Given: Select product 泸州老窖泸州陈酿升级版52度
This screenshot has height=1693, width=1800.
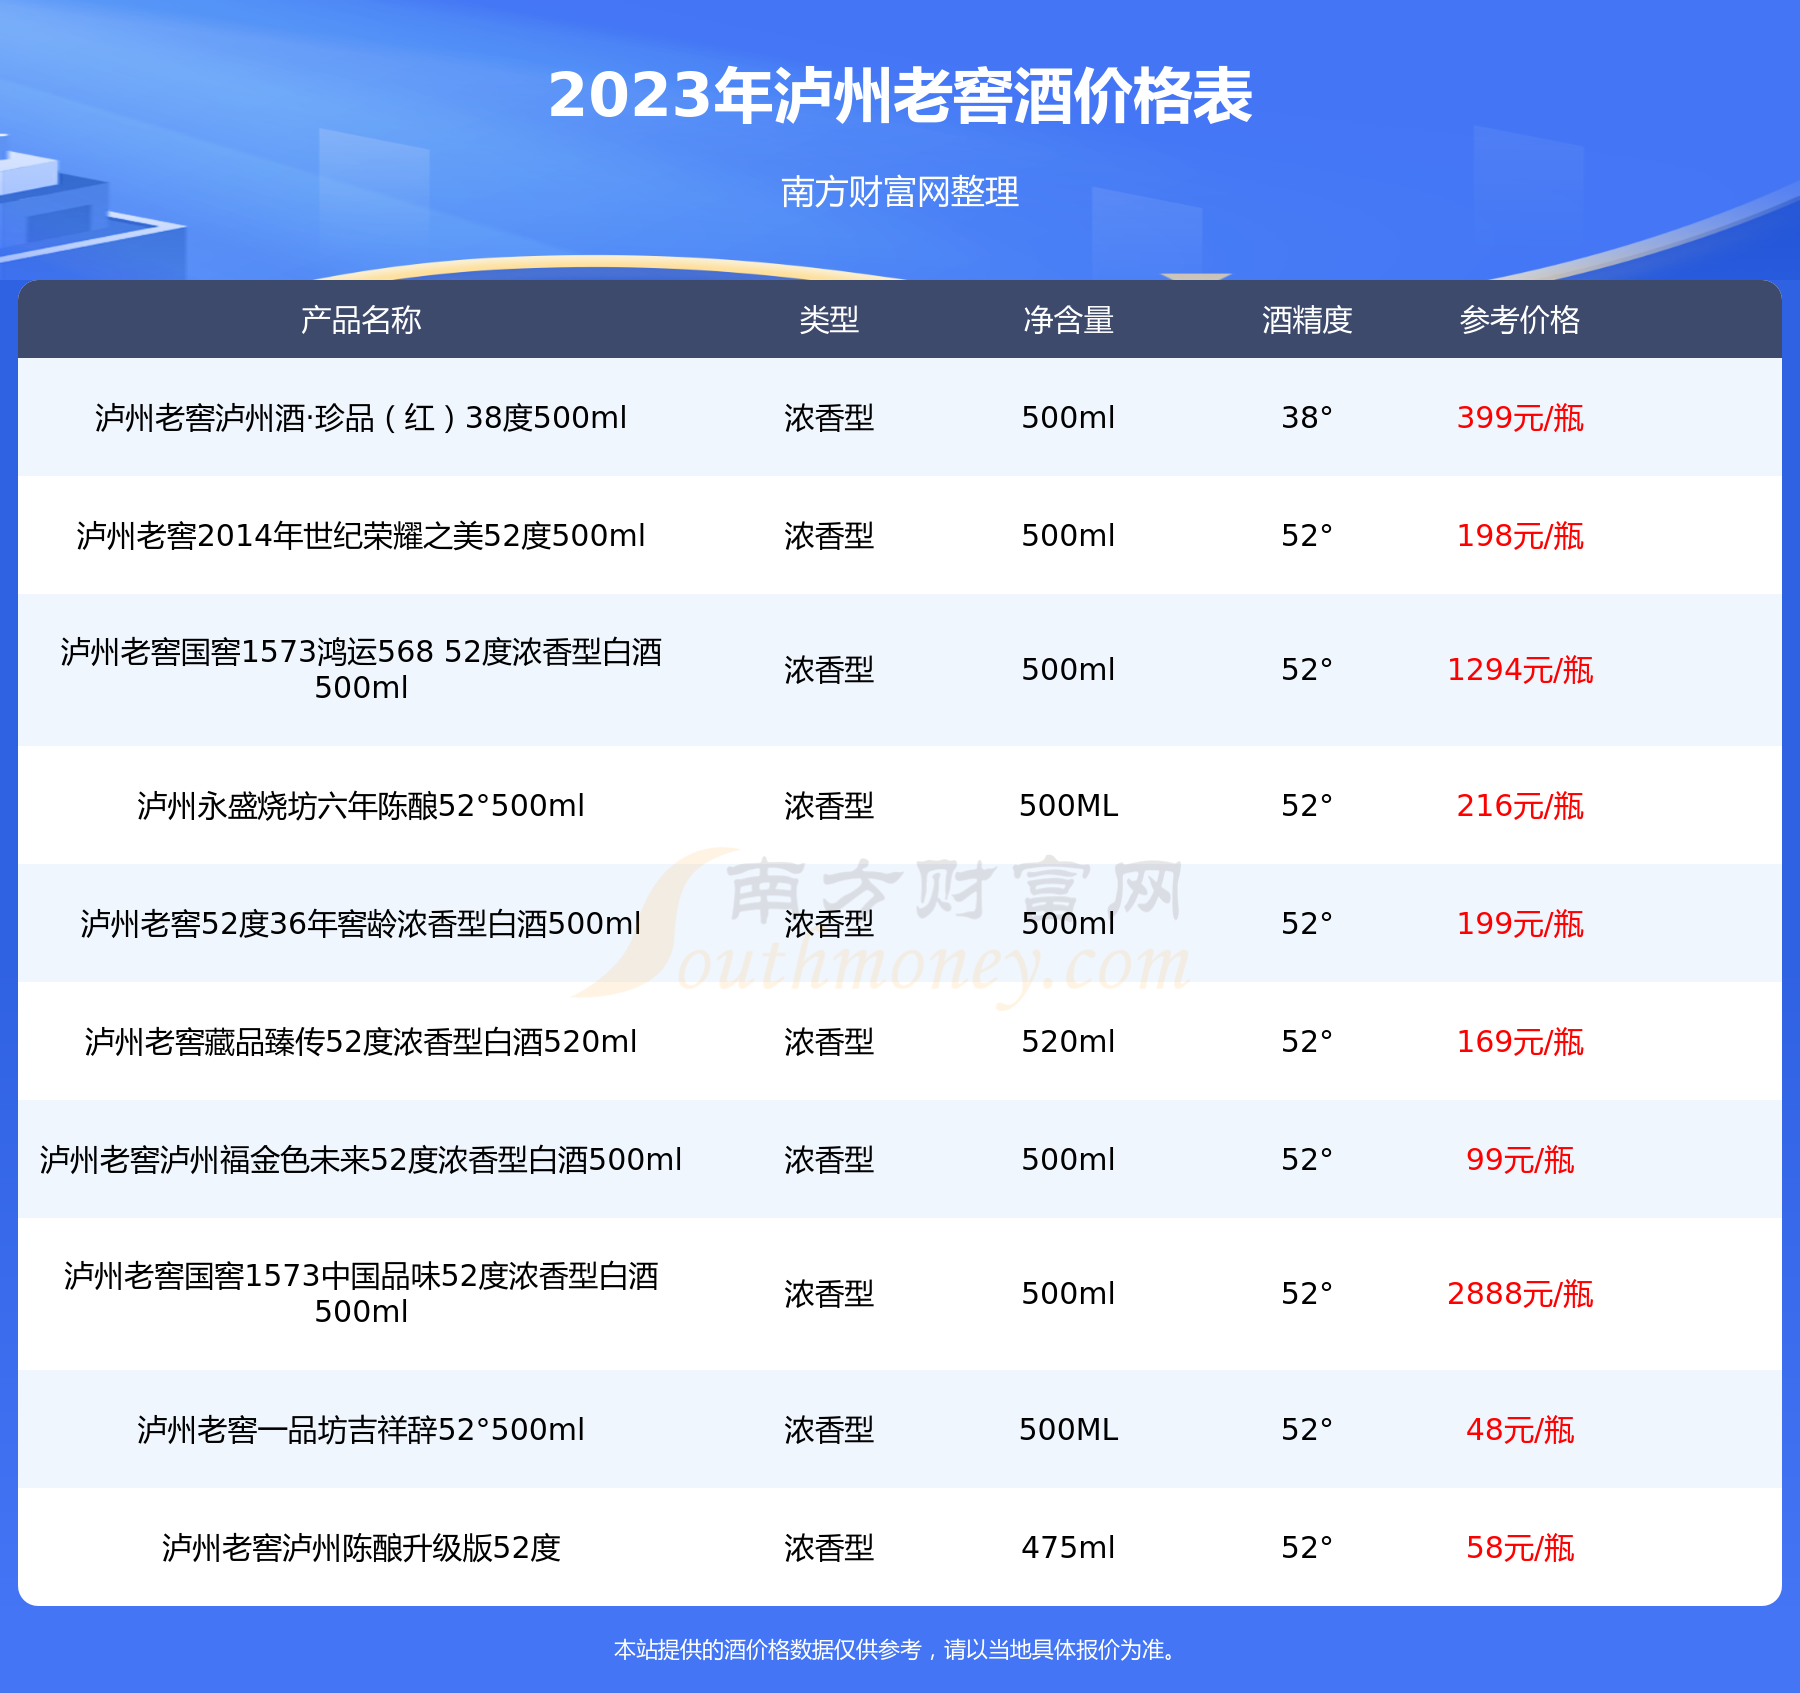Looking at the screenshot, I should 361,1547.
